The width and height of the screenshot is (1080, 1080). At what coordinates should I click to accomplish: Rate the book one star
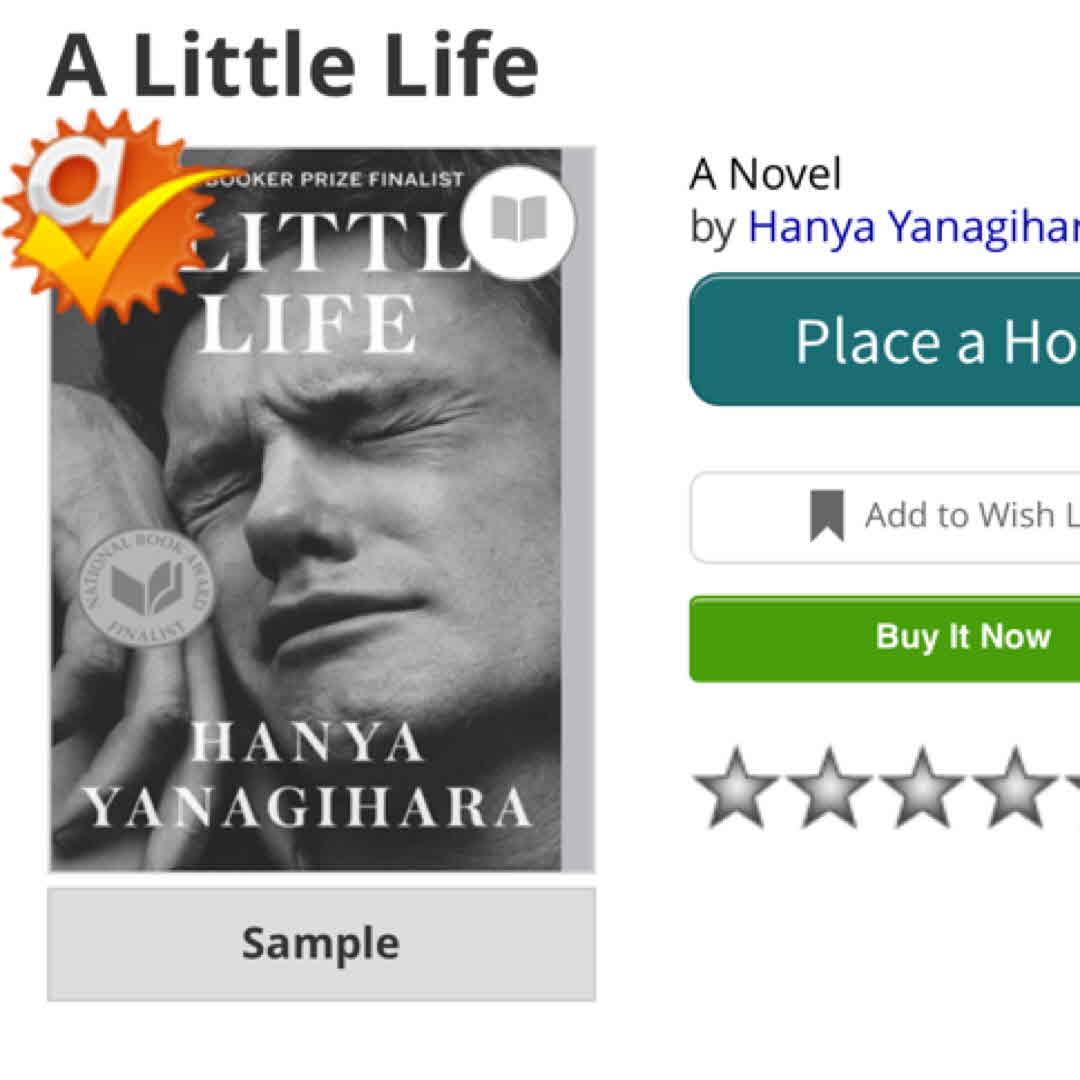pyautogui.click(x=735, y=787)
